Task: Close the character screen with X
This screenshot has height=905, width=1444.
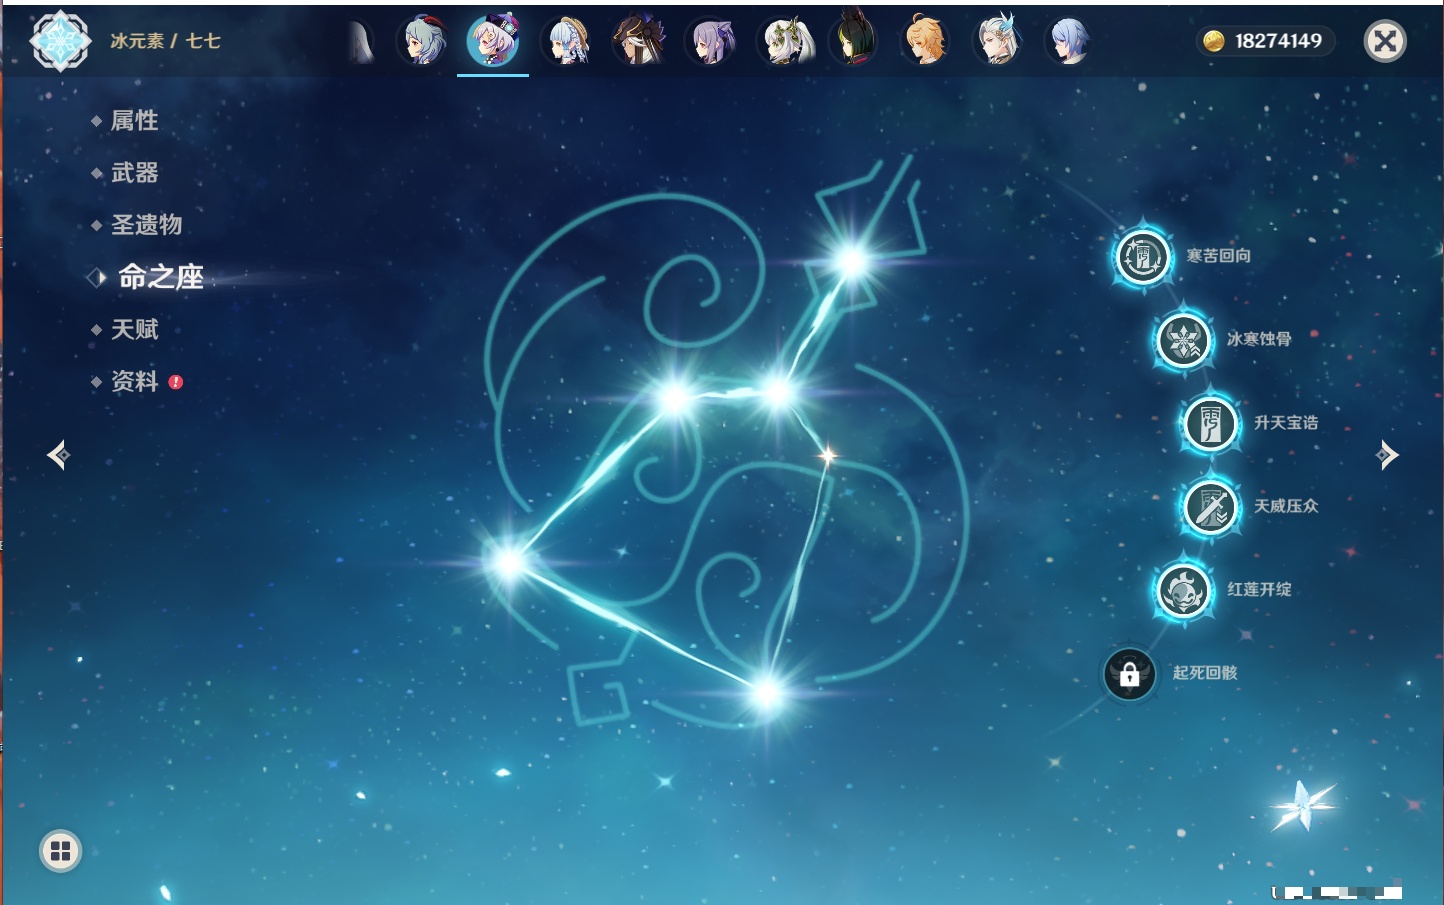Action: pos(1385,41)
